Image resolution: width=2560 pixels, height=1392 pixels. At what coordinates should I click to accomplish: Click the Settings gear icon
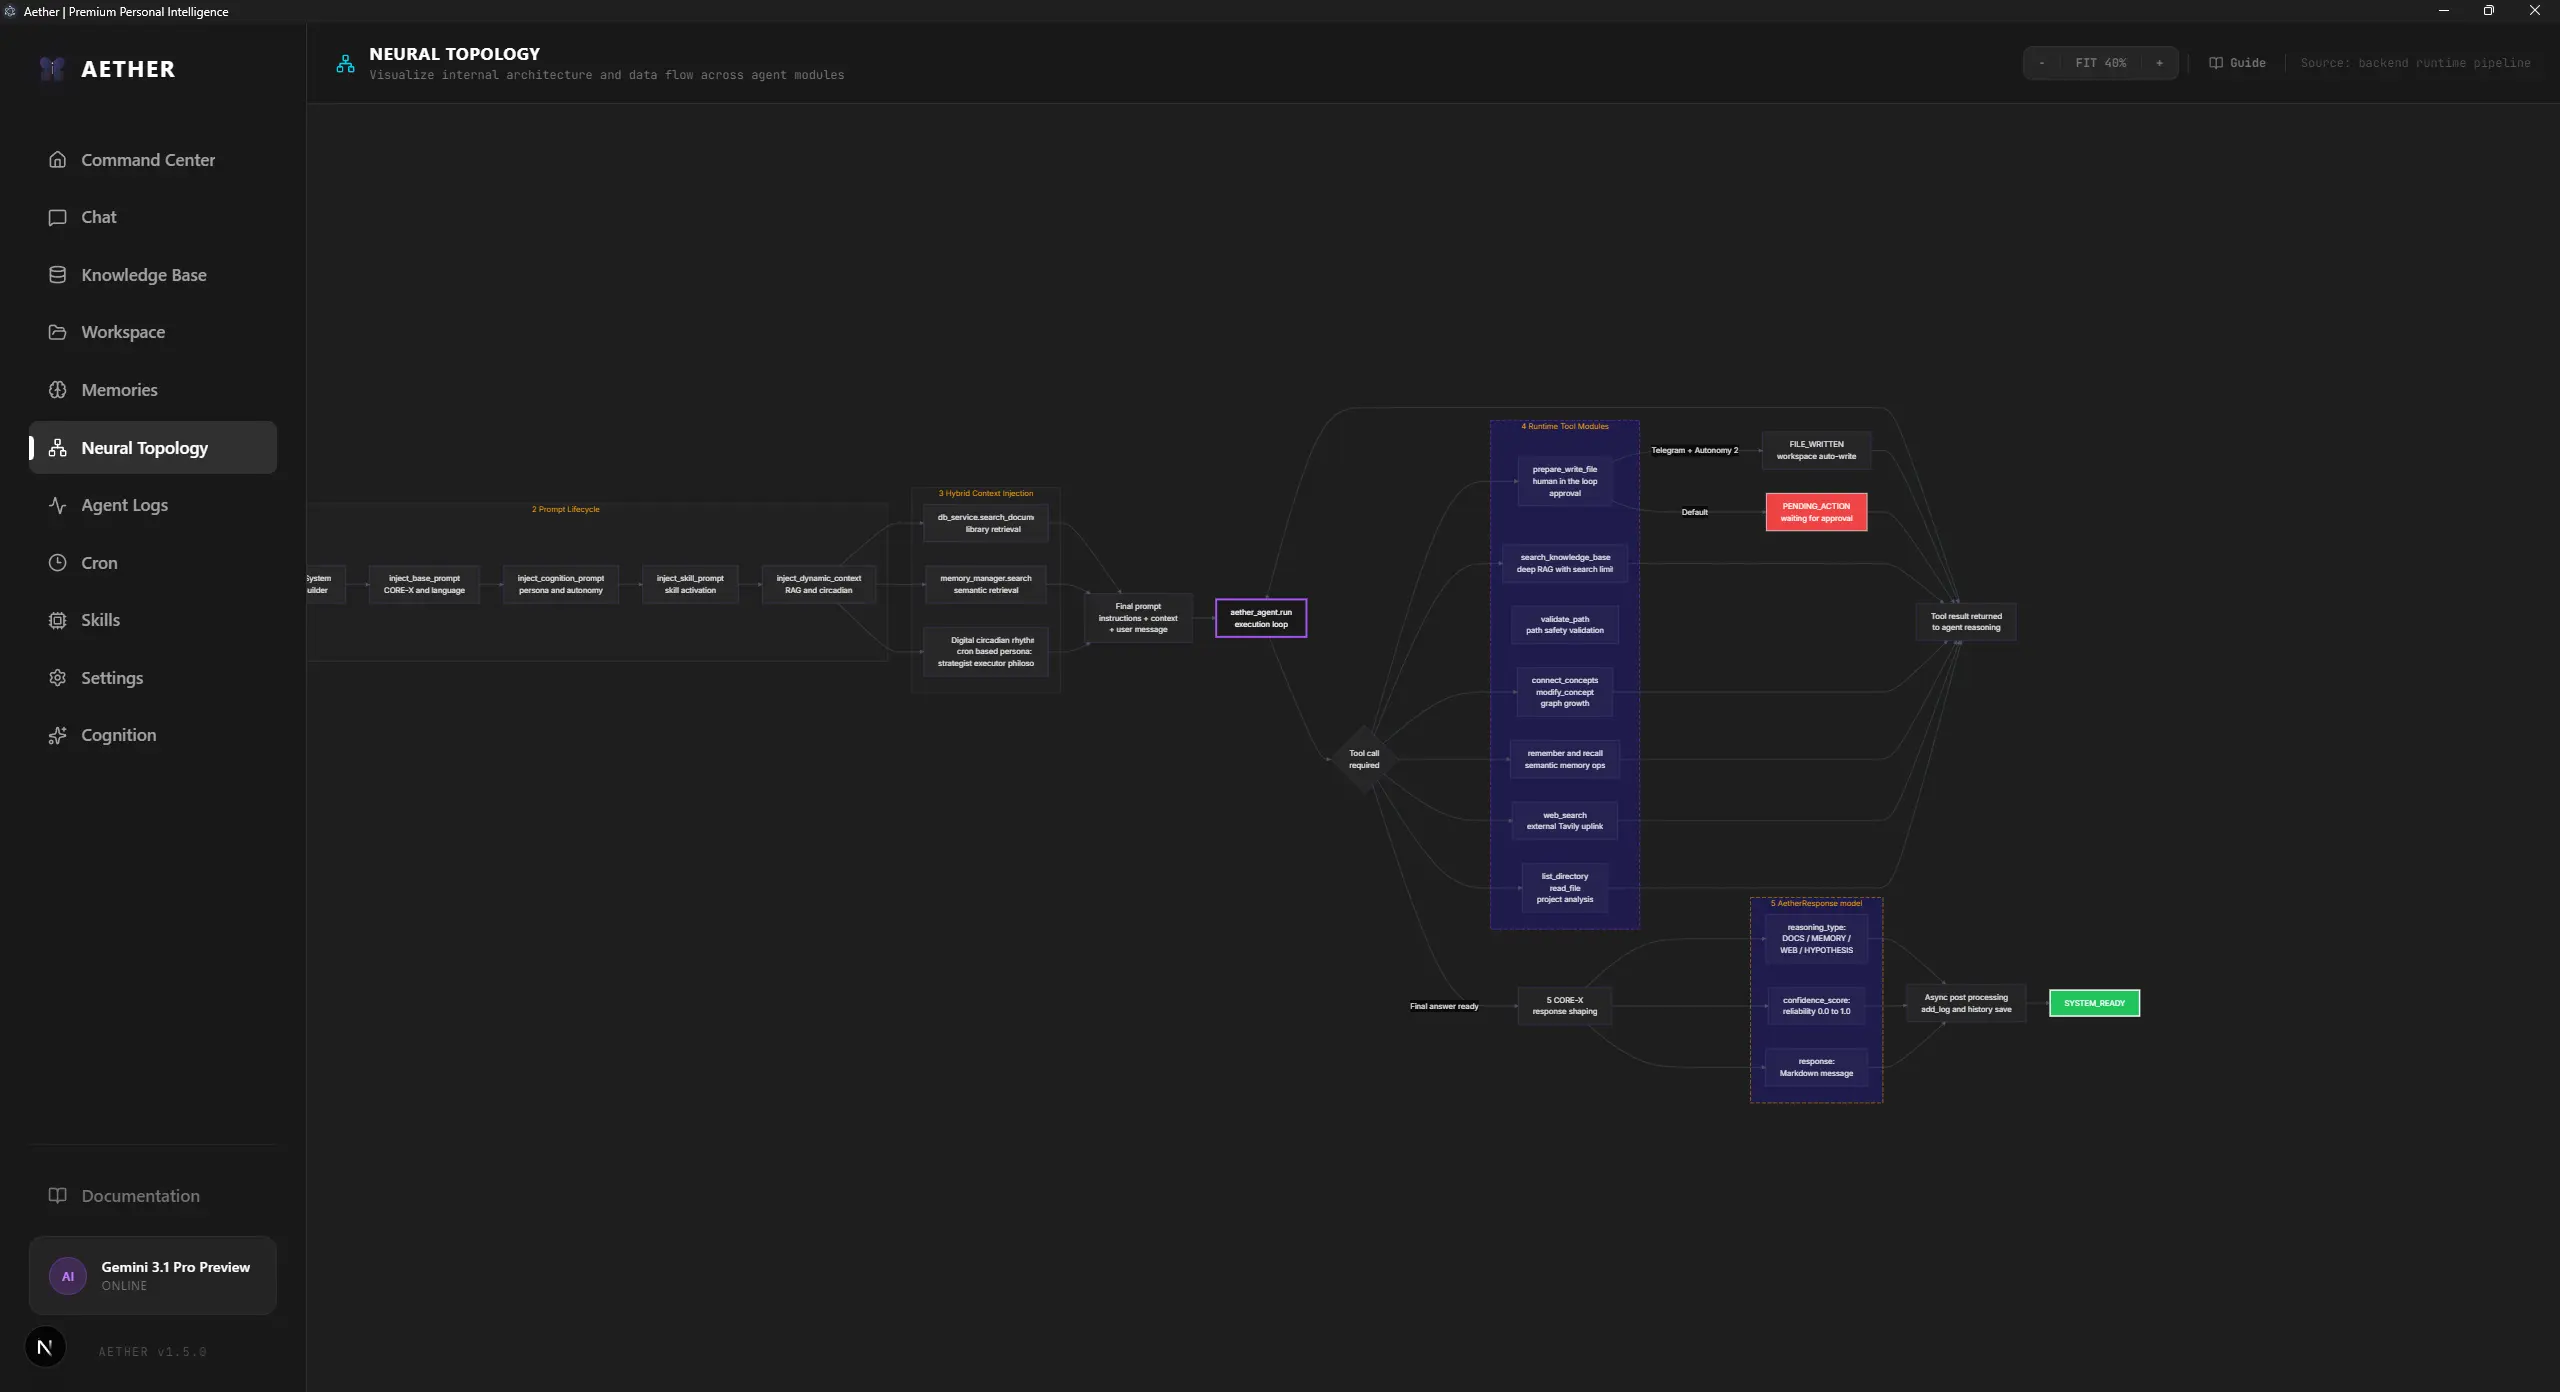point(58,678)
